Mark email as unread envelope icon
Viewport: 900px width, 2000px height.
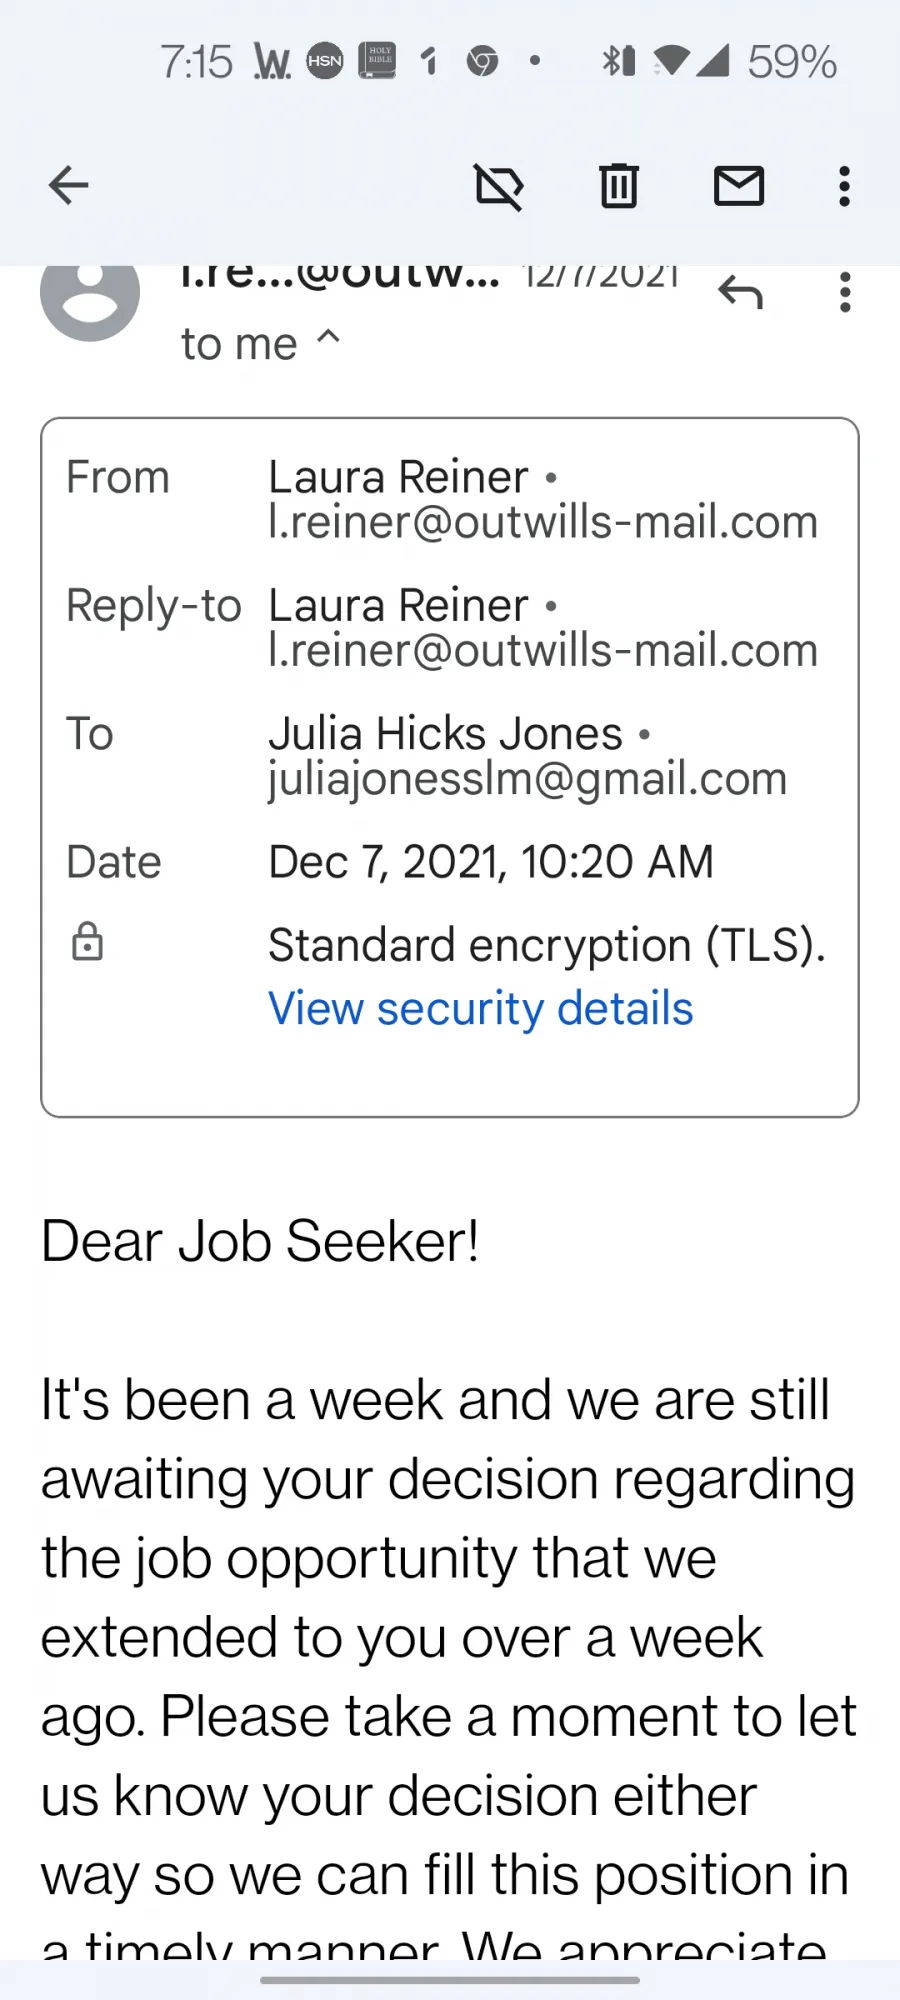pos(739,186)
